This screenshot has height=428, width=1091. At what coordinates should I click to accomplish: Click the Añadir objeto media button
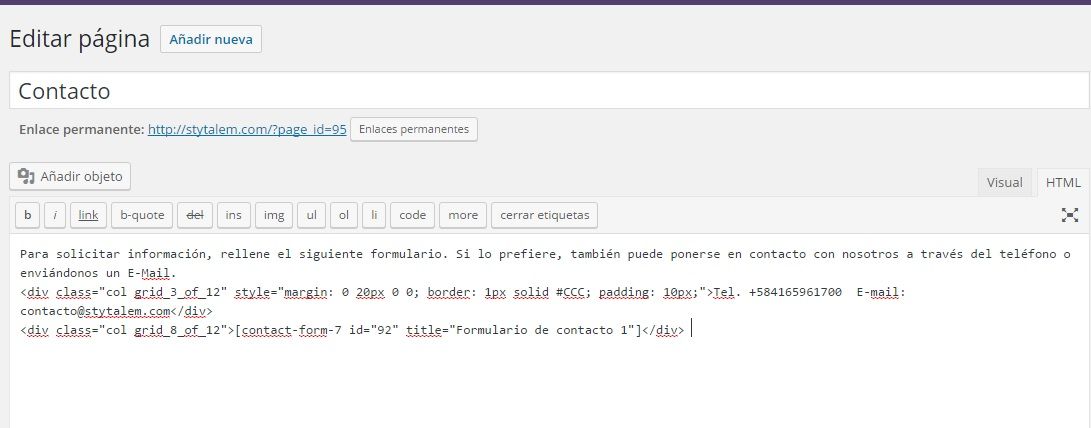(x=70, y=176)
